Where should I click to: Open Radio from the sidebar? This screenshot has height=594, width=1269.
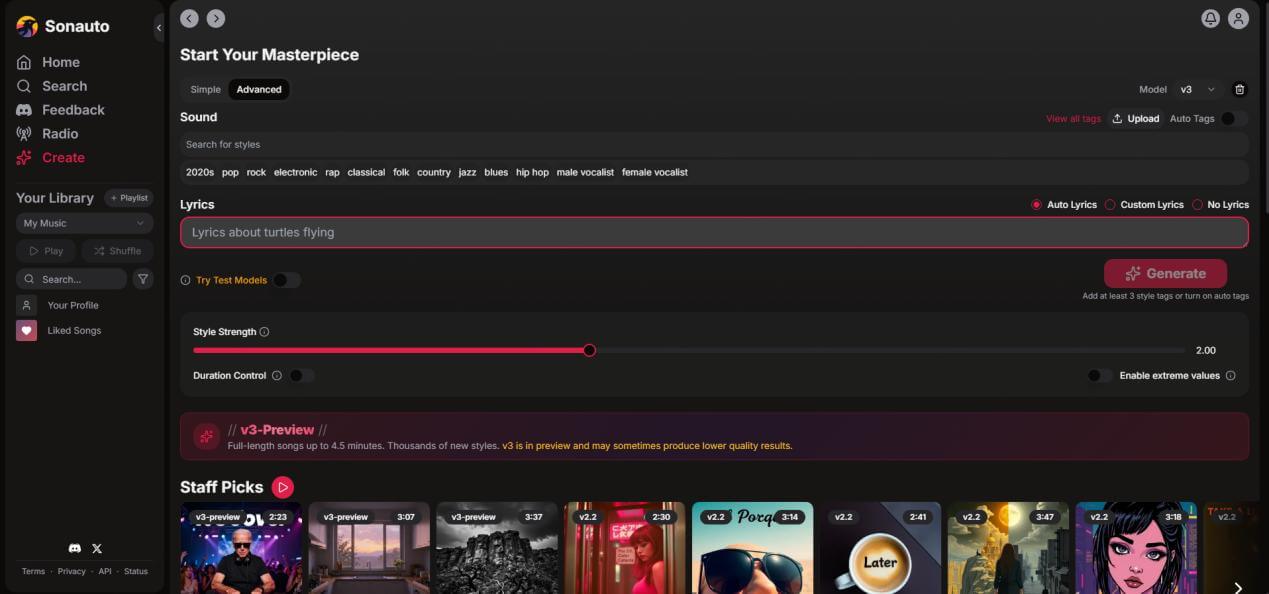tap(60, 134)
